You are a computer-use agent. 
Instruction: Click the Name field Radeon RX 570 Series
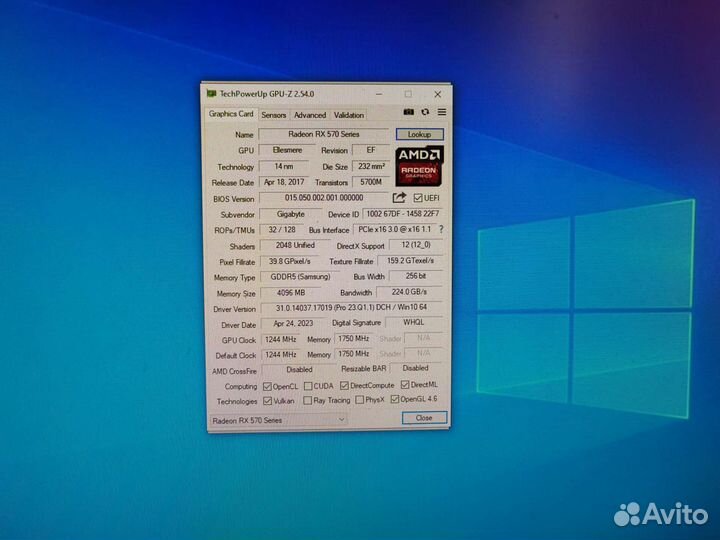324,134
